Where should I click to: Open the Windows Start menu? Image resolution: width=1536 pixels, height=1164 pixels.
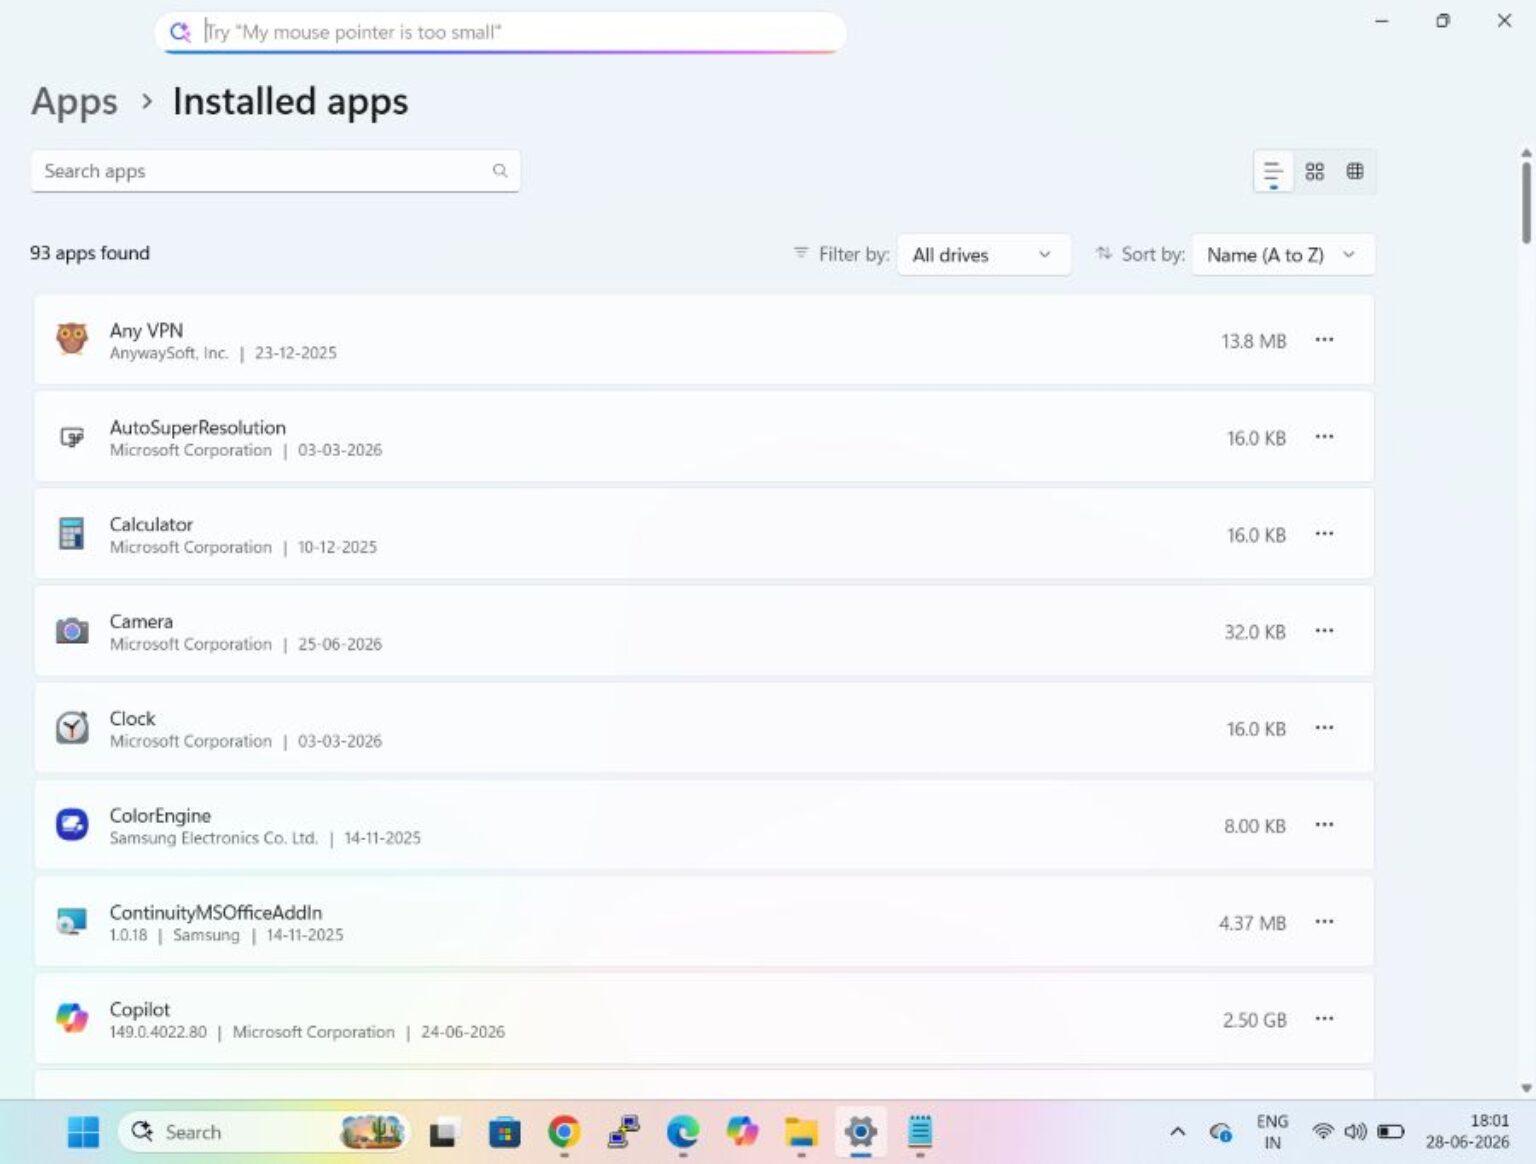[x=83, y=1132]
